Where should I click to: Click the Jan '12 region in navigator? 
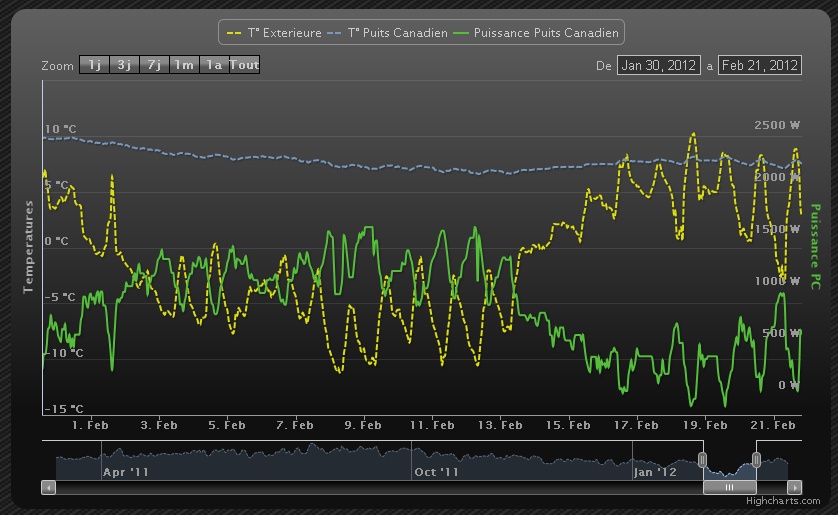[x=655, y=472]
